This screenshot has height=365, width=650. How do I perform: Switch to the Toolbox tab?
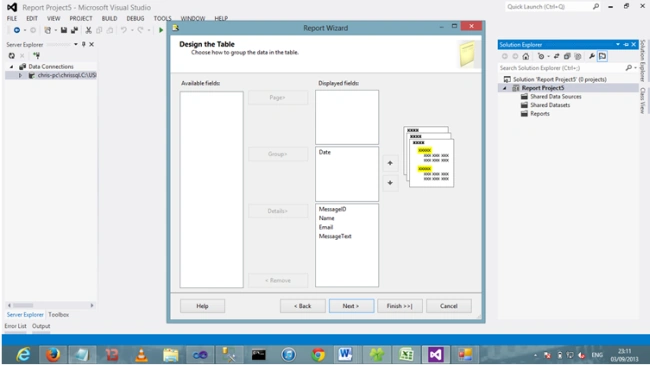[x=58, y=315]
